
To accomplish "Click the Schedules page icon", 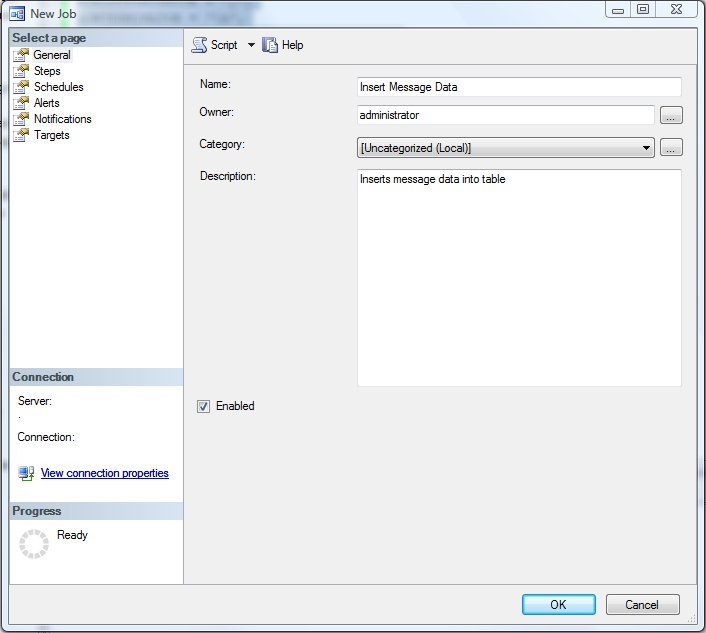I will pos(21,87).
